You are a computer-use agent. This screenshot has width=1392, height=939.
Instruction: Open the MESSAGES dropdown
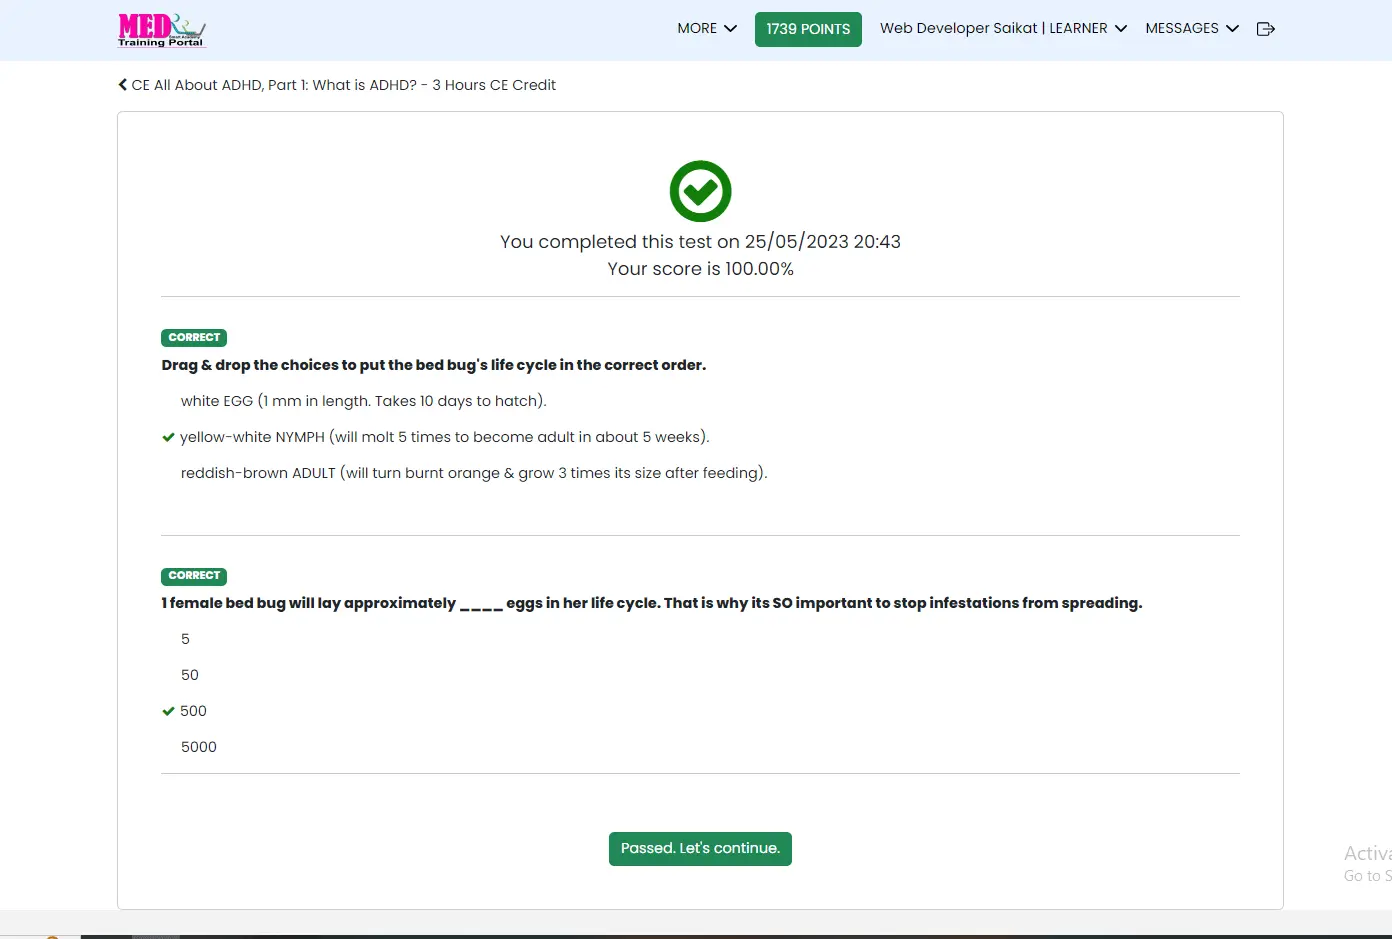[x=1192, y=29]
